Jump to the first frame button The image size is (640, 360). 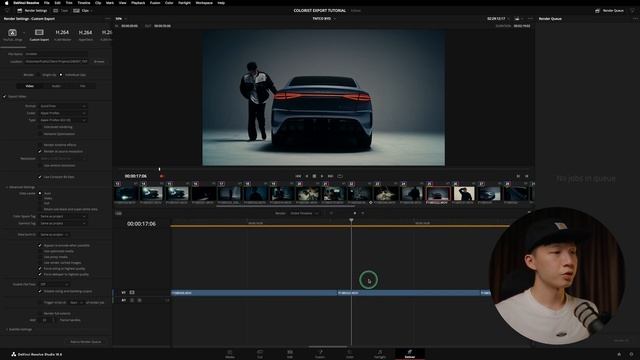pyautogui.click(x=298, y=176)
